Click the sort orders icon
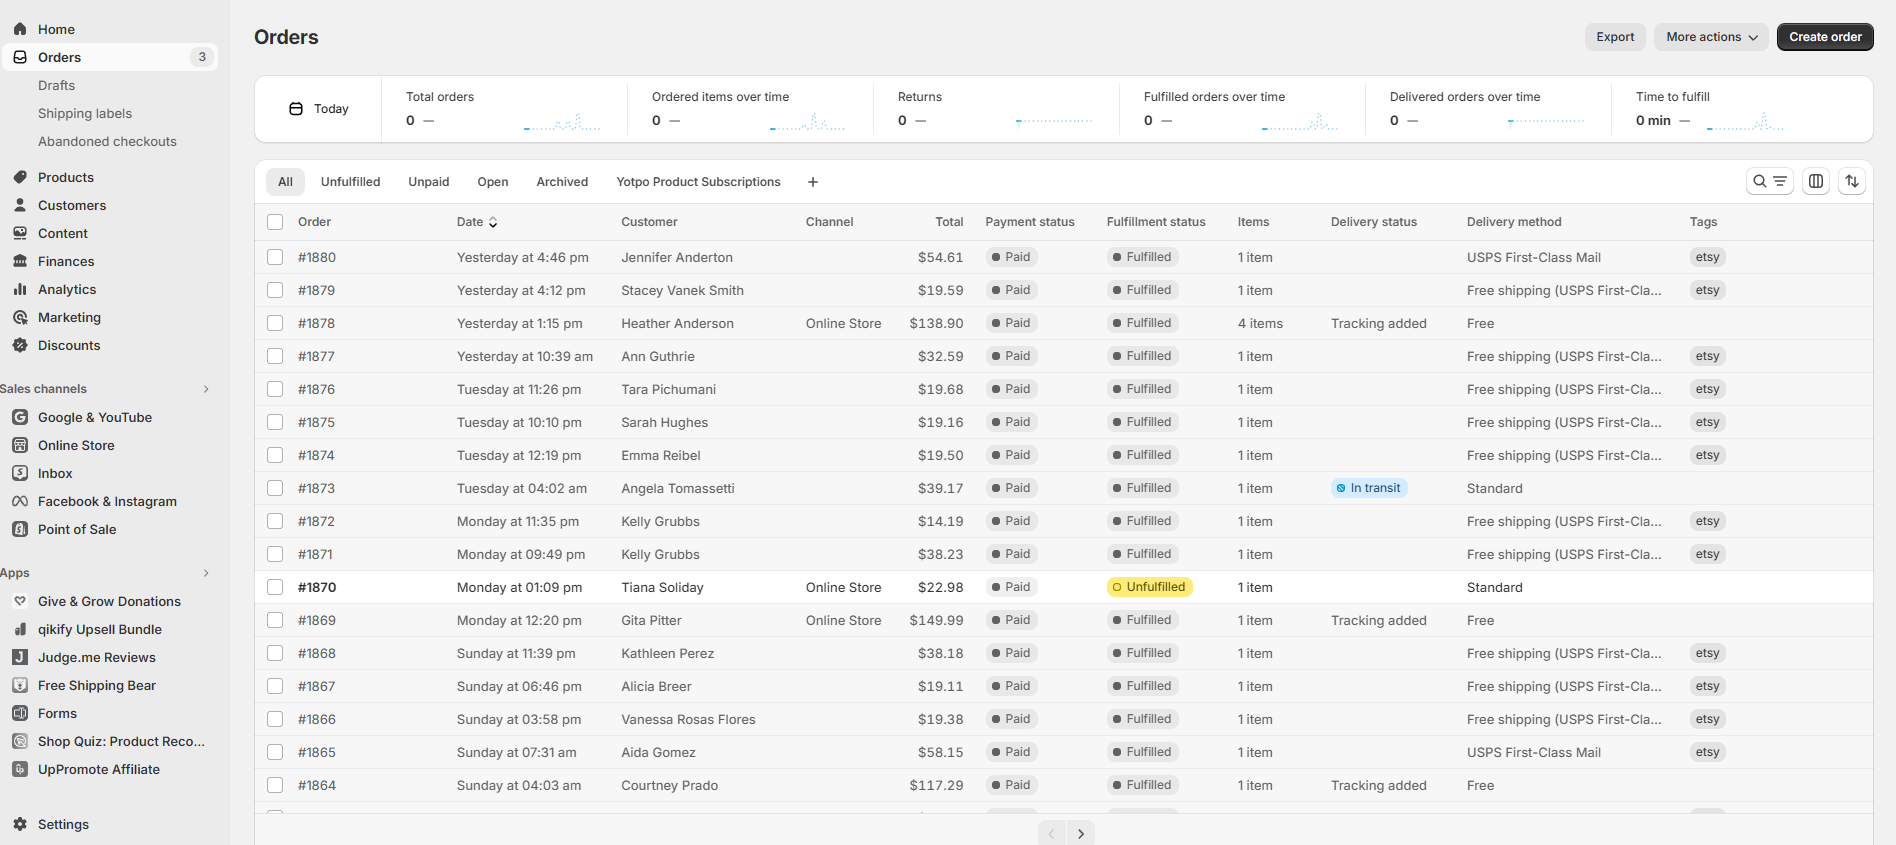This screenshot has width=1896, height=845. click(x=1852, y=181)
